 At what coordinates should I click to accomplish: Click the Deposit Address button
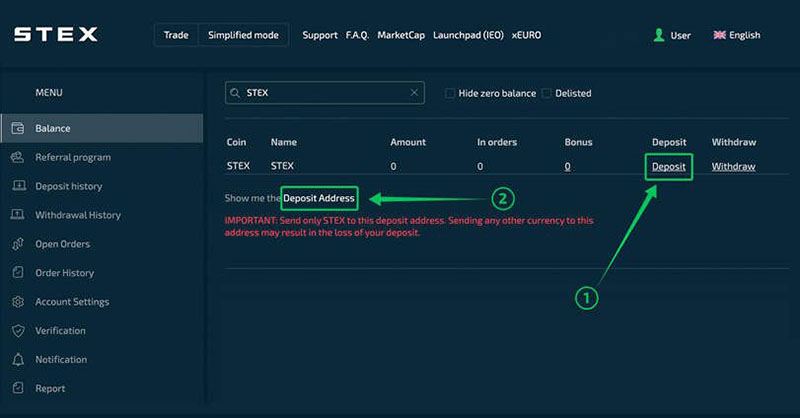[319, 198]
